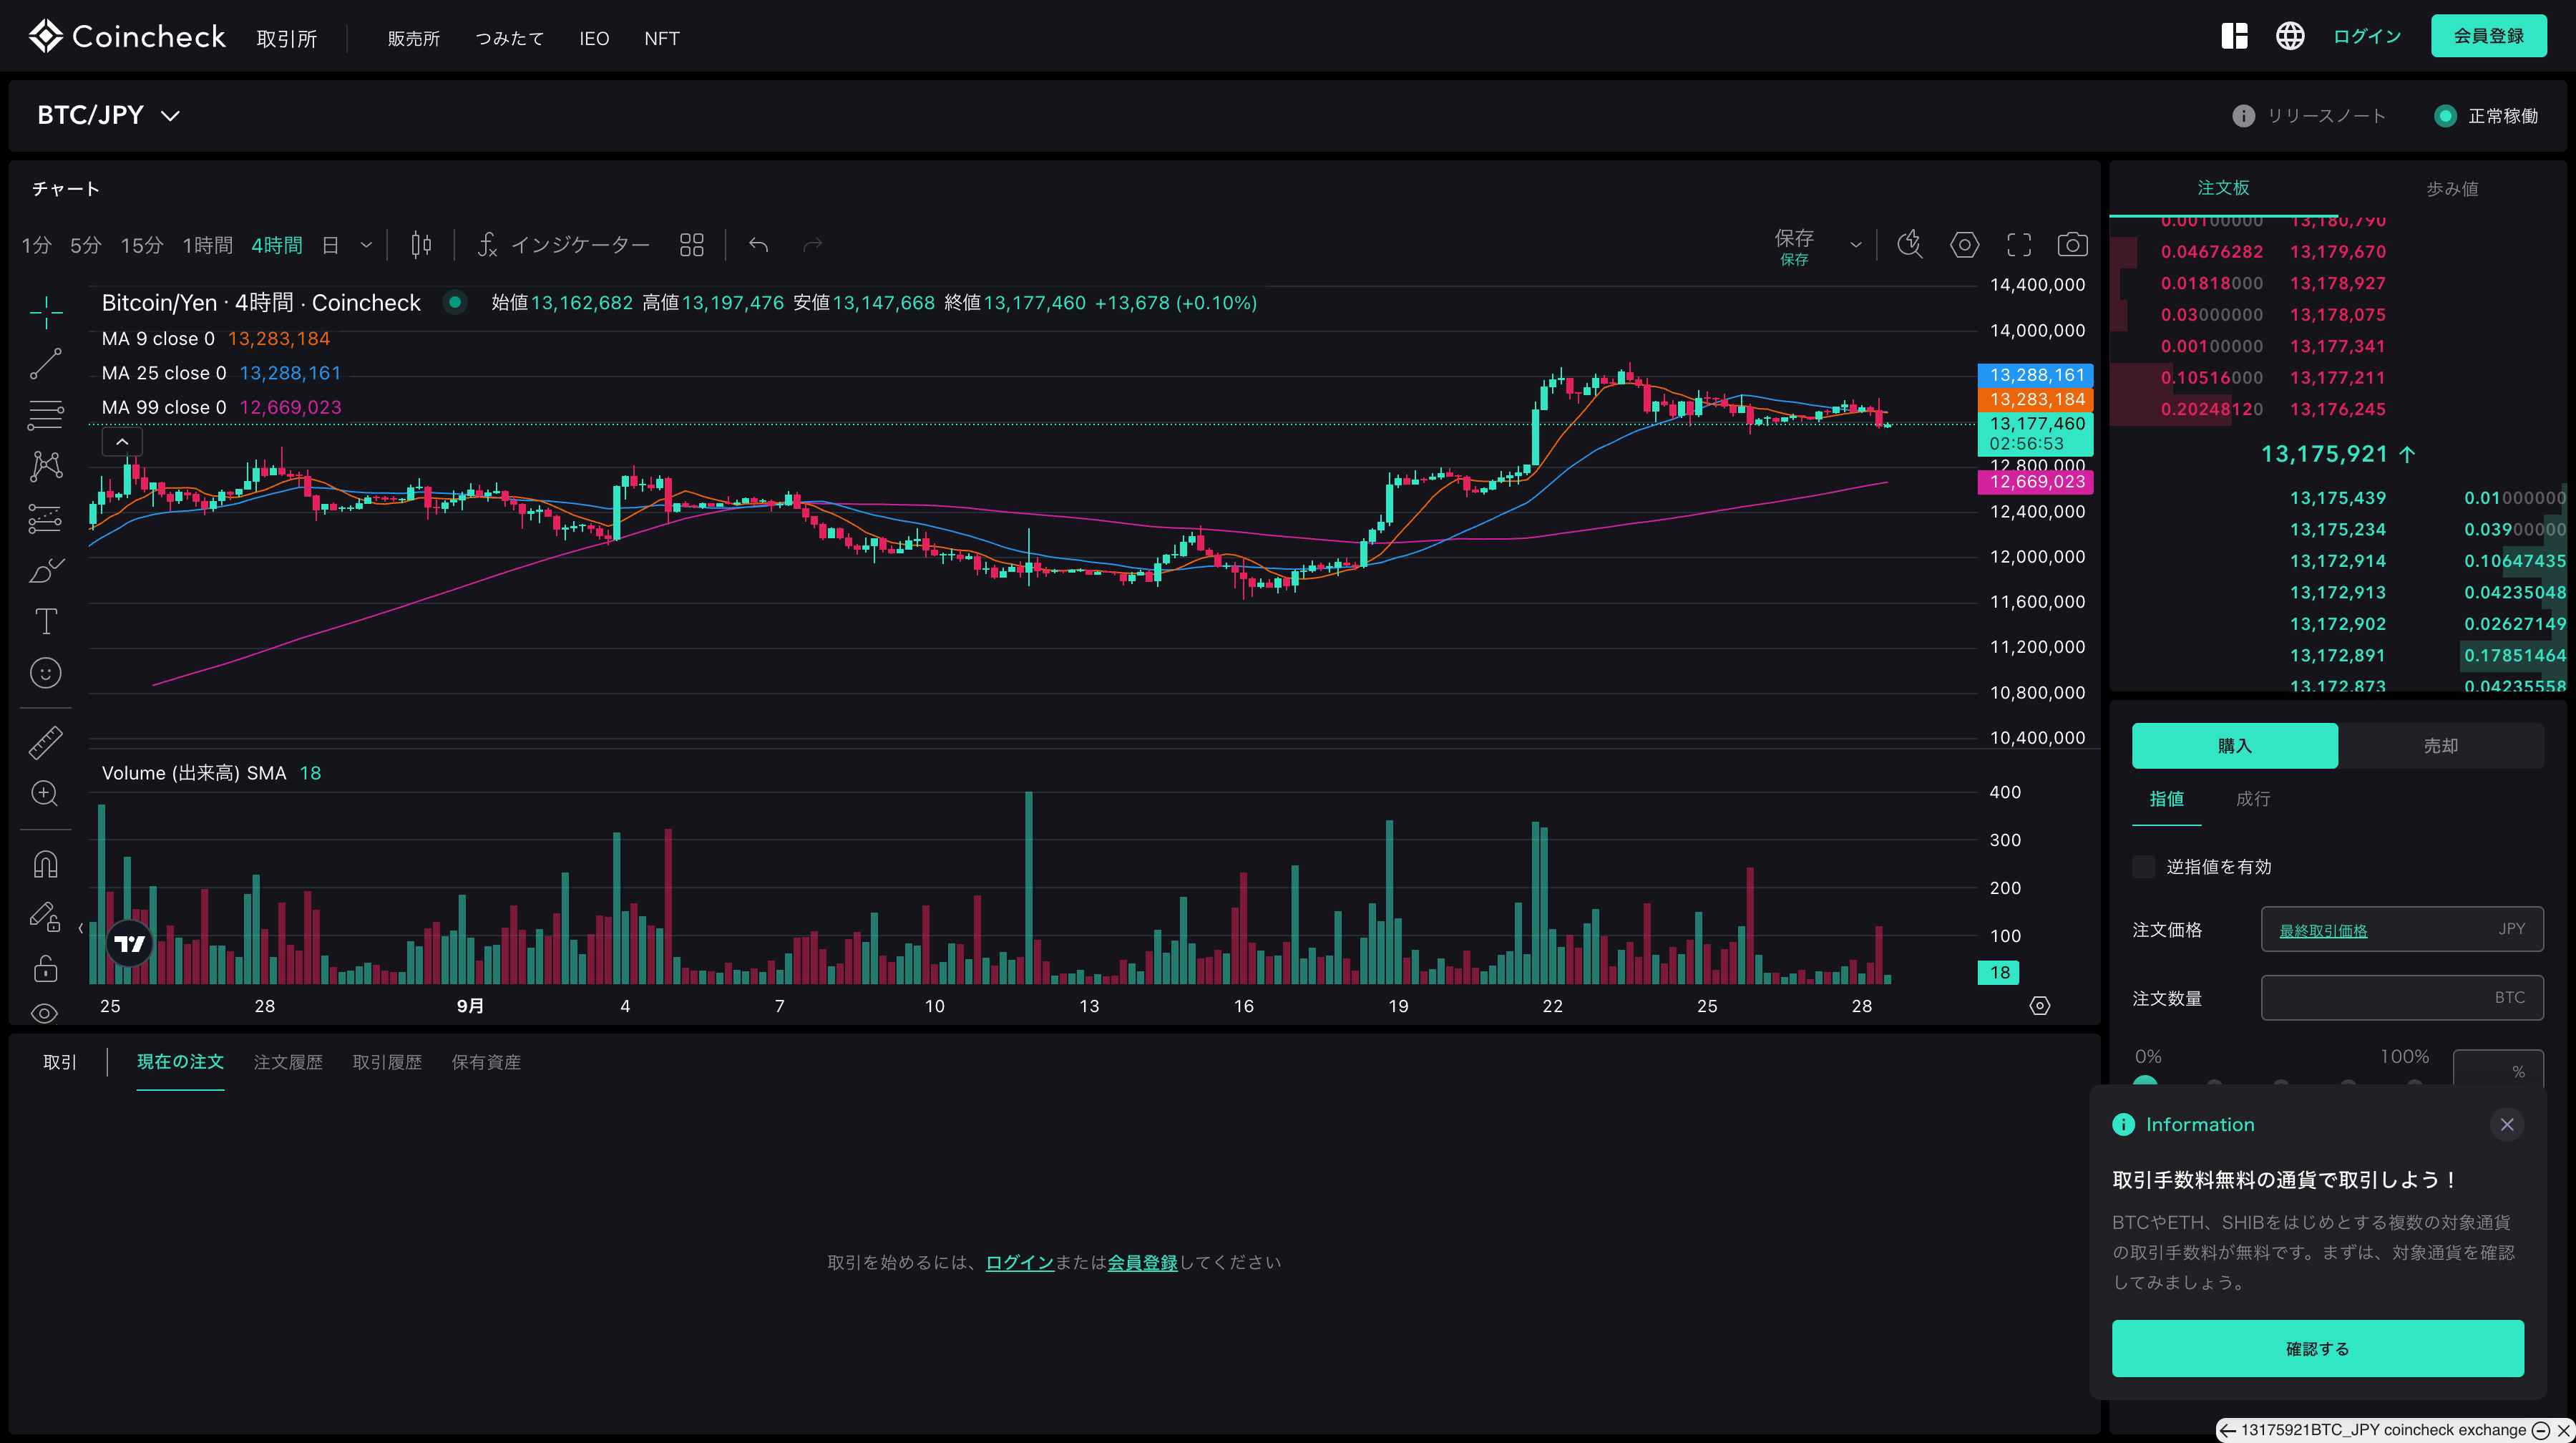Select the 成行 market order tab
This screenshot has height=1443, width=2576.
2253,799
